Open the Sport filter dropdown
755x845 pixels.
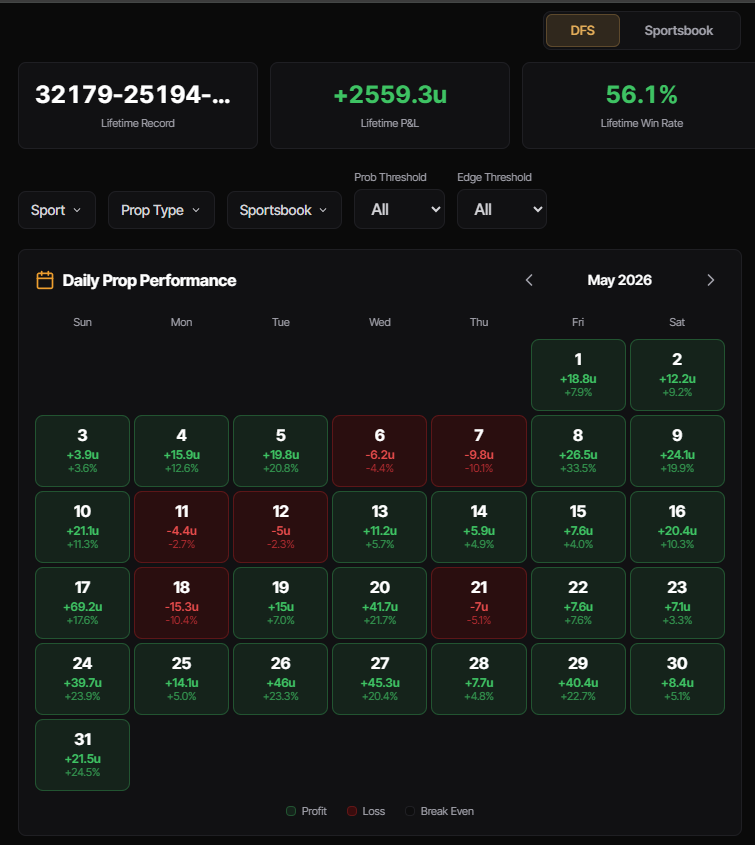(57, 210)
